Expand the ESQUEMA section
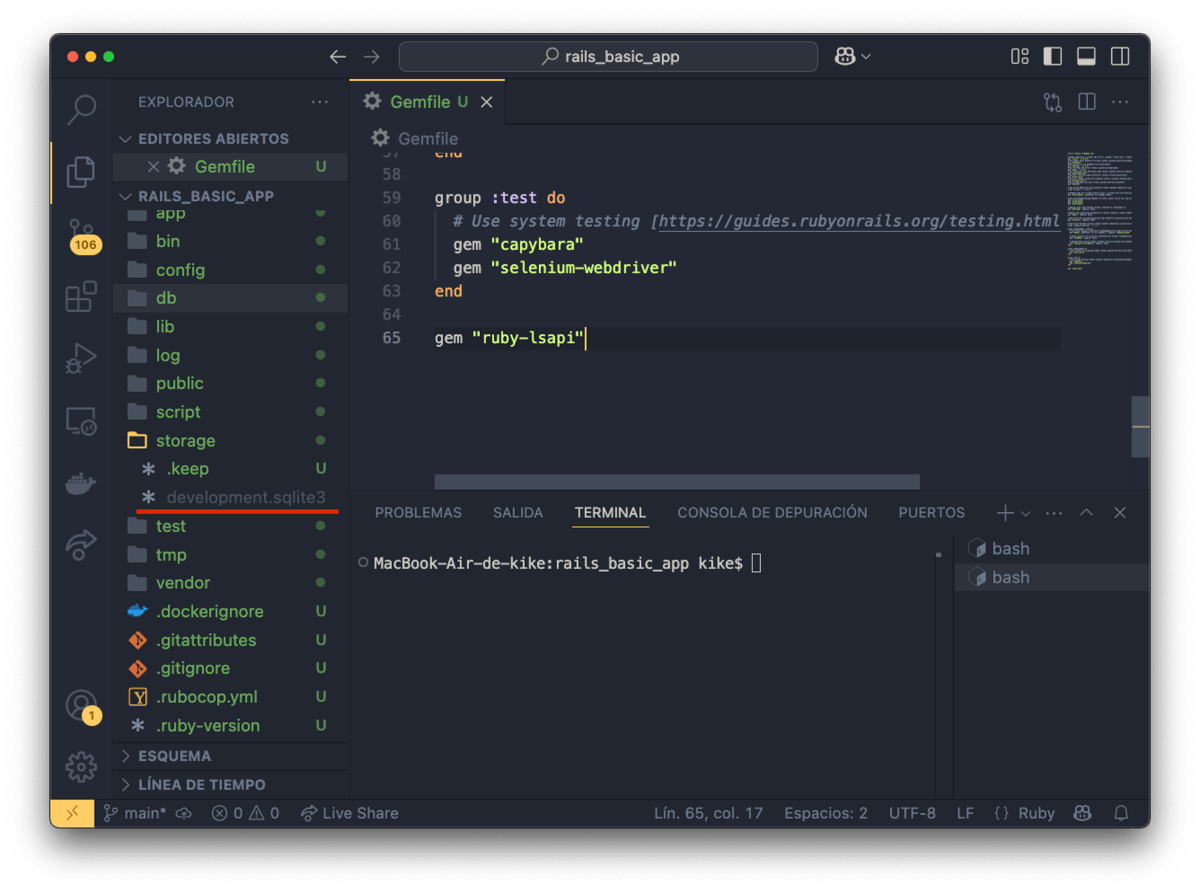 point(174,756)
